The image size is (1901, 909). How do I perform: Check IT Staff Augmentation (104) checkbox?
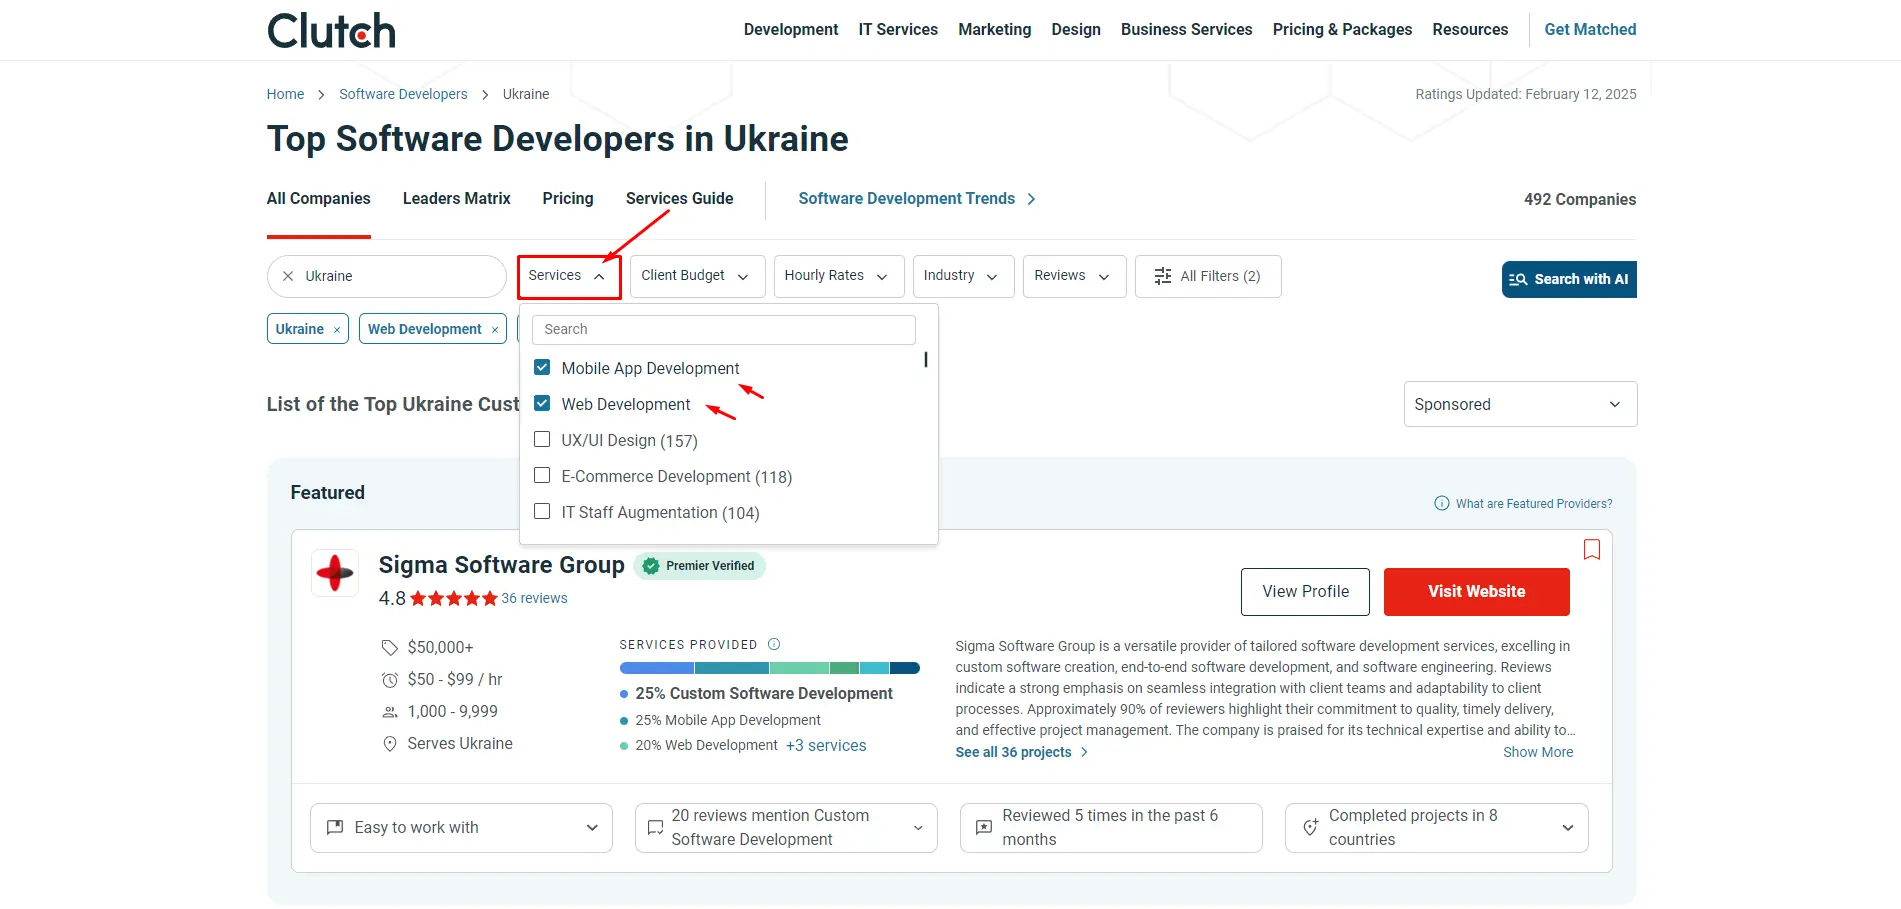(x=542, y=511)
